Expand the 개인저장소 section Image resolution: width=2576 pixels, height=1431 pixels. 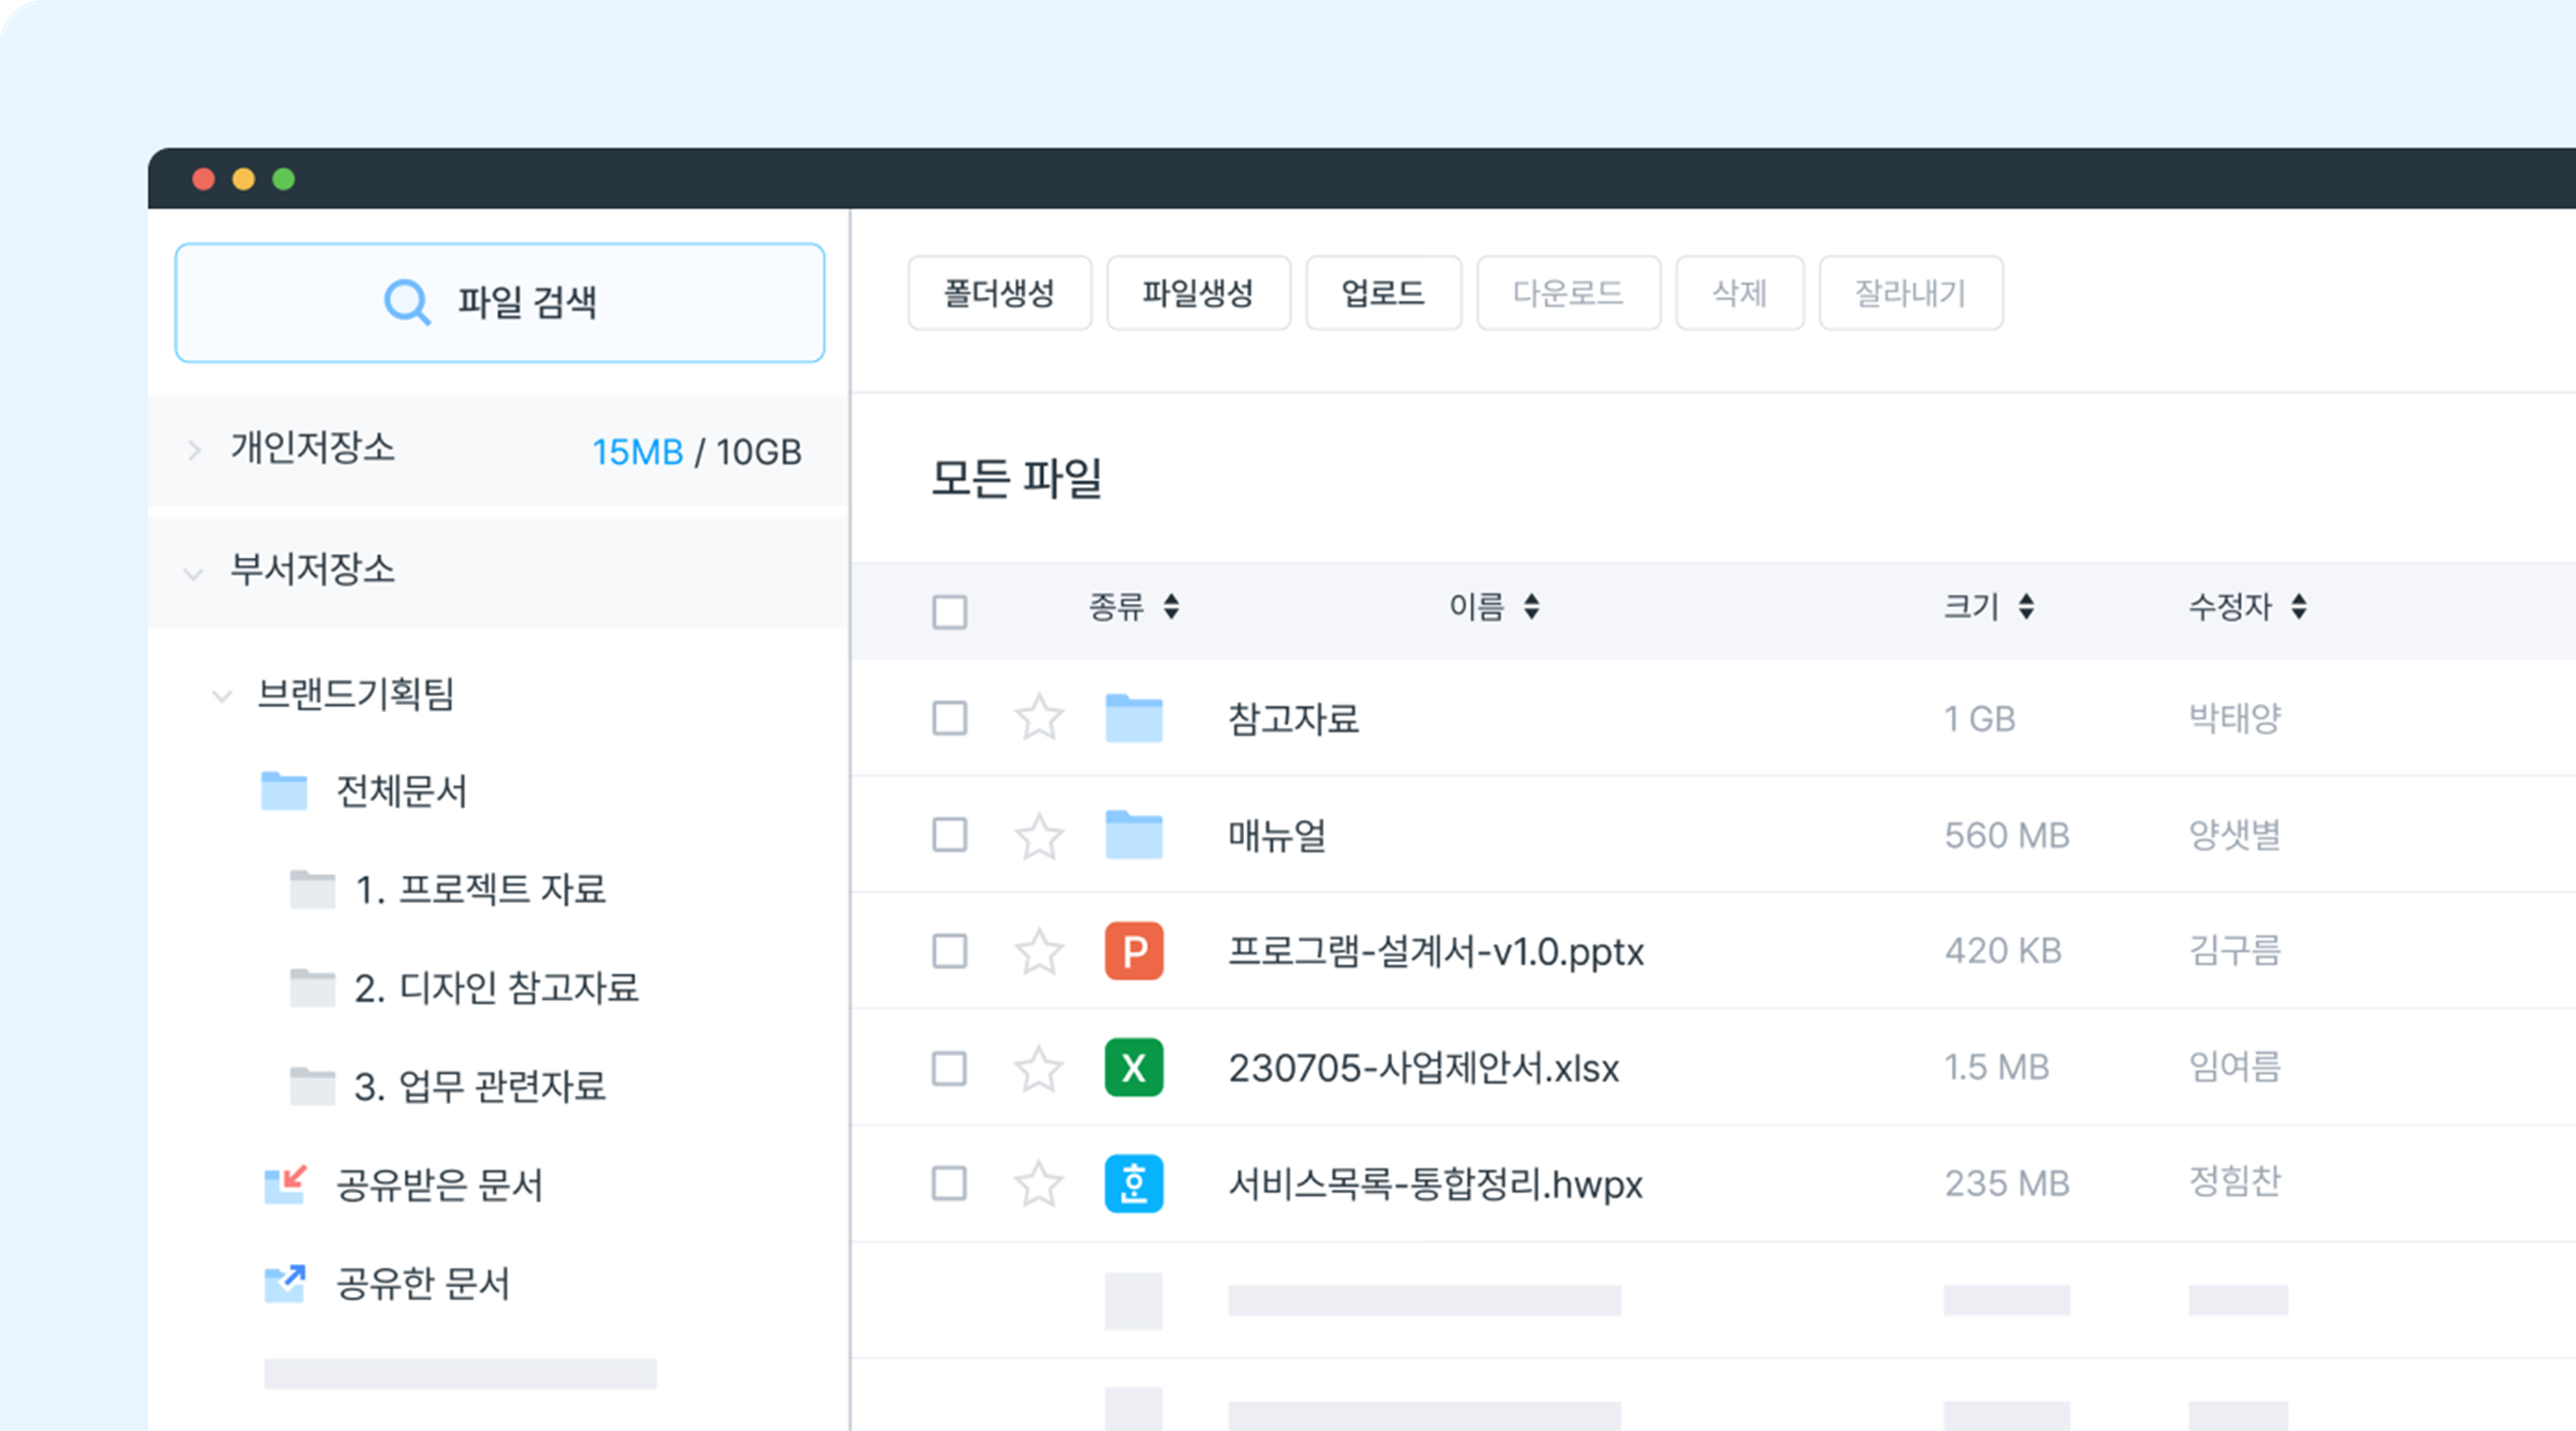point(192,450)
